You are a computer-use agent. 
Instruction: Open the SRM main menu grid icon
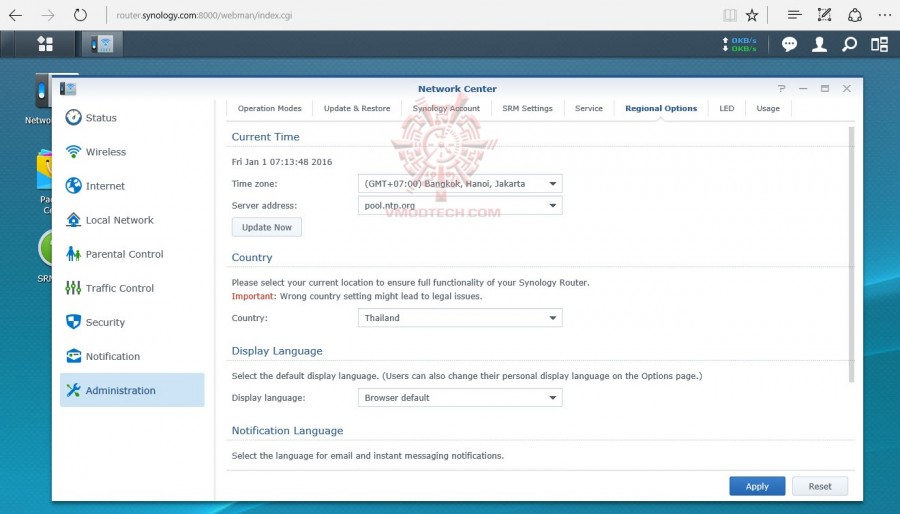(x=45, y=44)
